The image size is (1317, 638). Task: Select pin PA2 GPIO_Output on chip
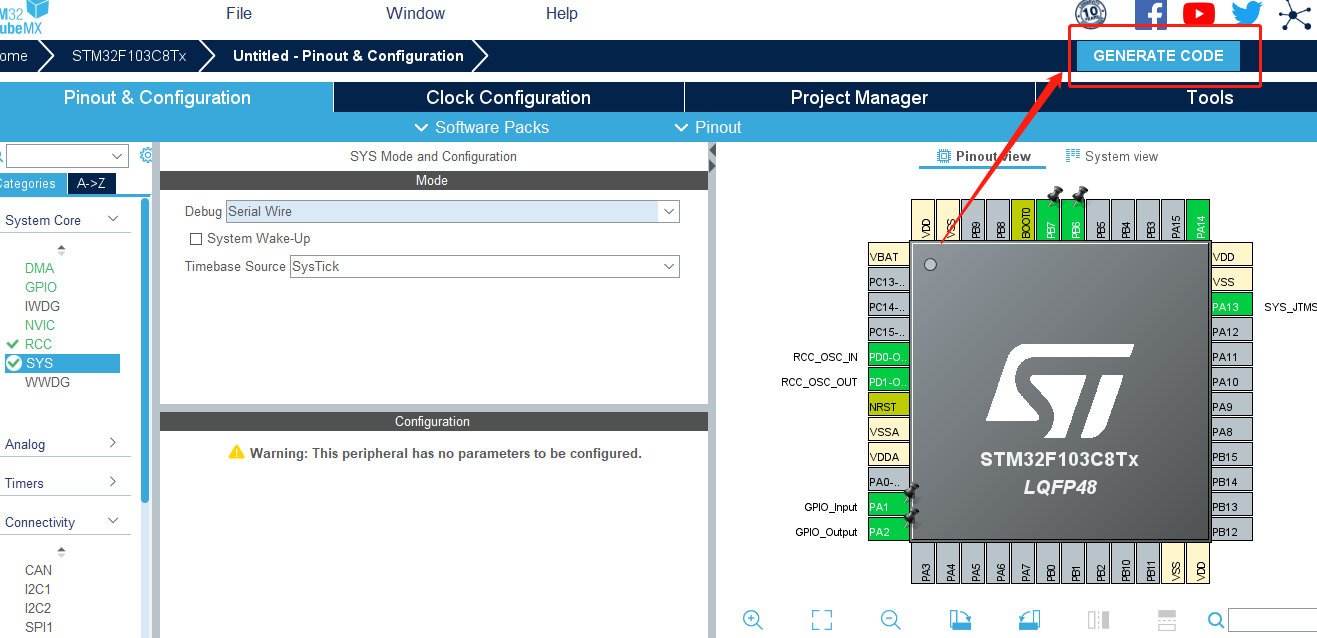pos(888,532)
